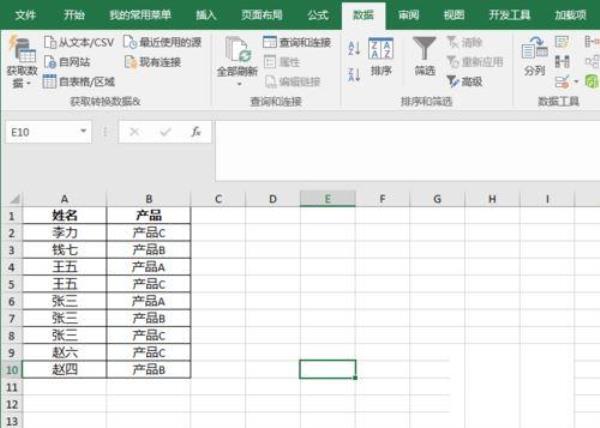600x428 pixels.
Task: Expand the 获取数据 dropdown arrow
Action: (x=29, y=83)
